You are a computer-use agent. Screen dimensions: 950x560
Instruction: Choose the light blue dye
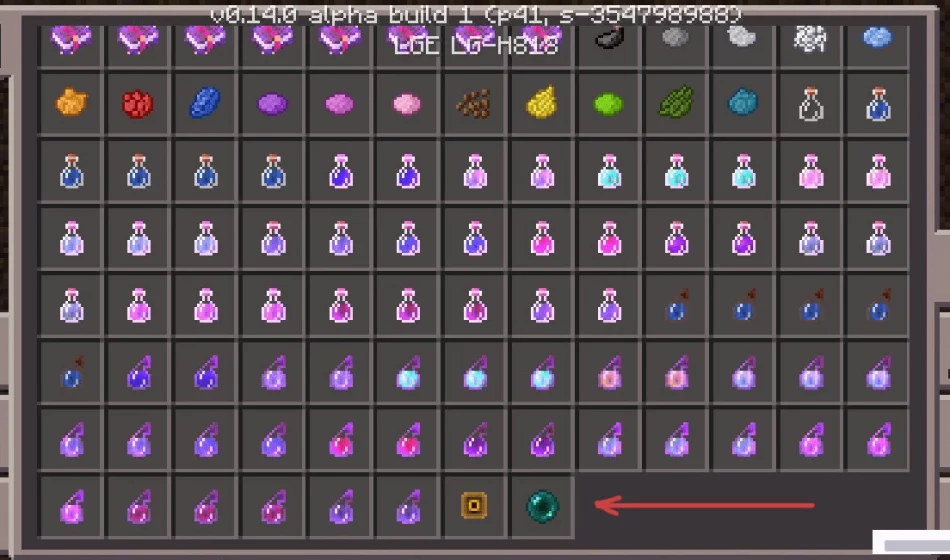(877, 37)
